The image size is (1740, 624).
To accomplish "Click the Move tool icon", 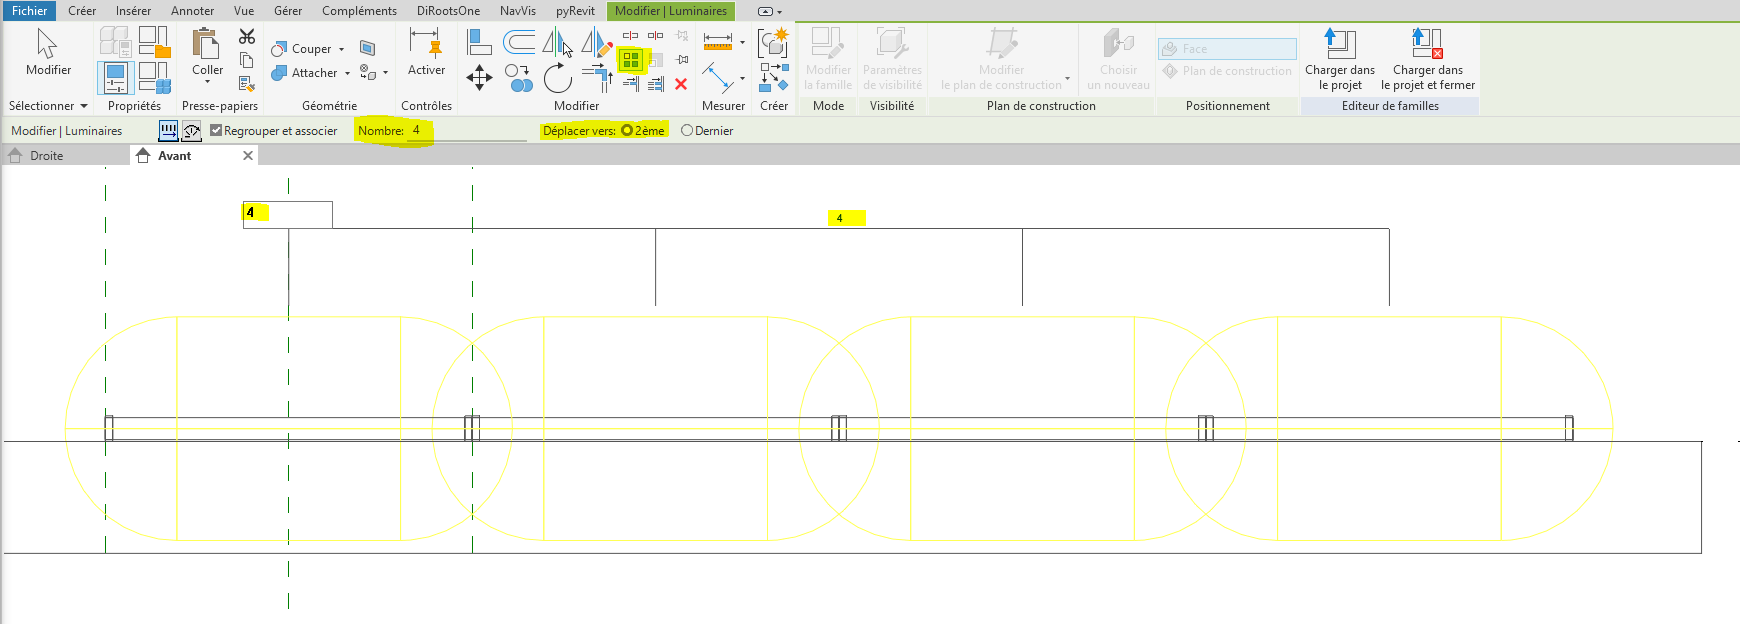I will pyautogui.click(x=479, y=78).
